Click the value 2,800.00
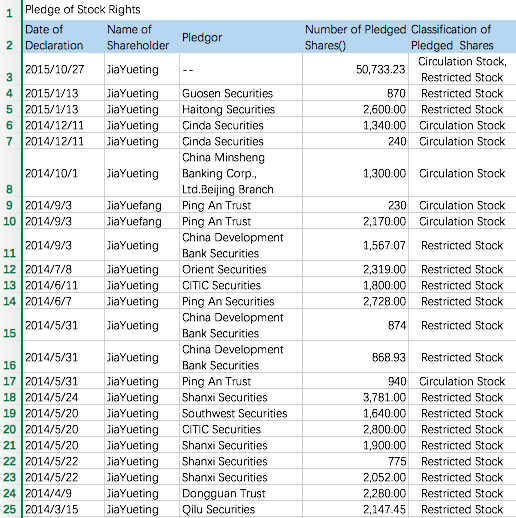The height and width of the screenshot is (518, 516). point(384,429)
